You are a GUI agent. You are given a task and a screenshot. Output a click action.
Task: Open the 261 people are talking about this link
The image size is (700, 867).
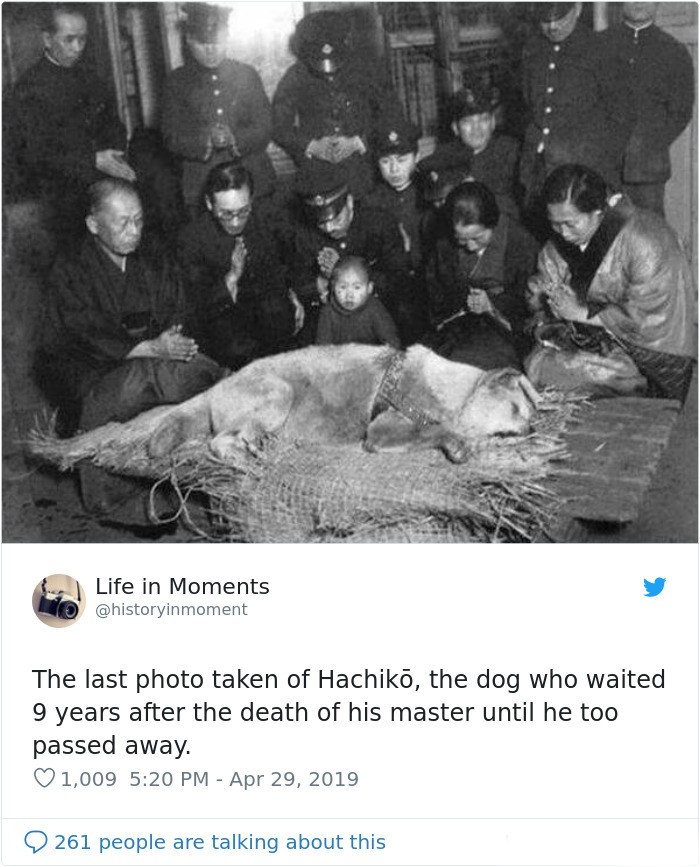coord(220,842)
